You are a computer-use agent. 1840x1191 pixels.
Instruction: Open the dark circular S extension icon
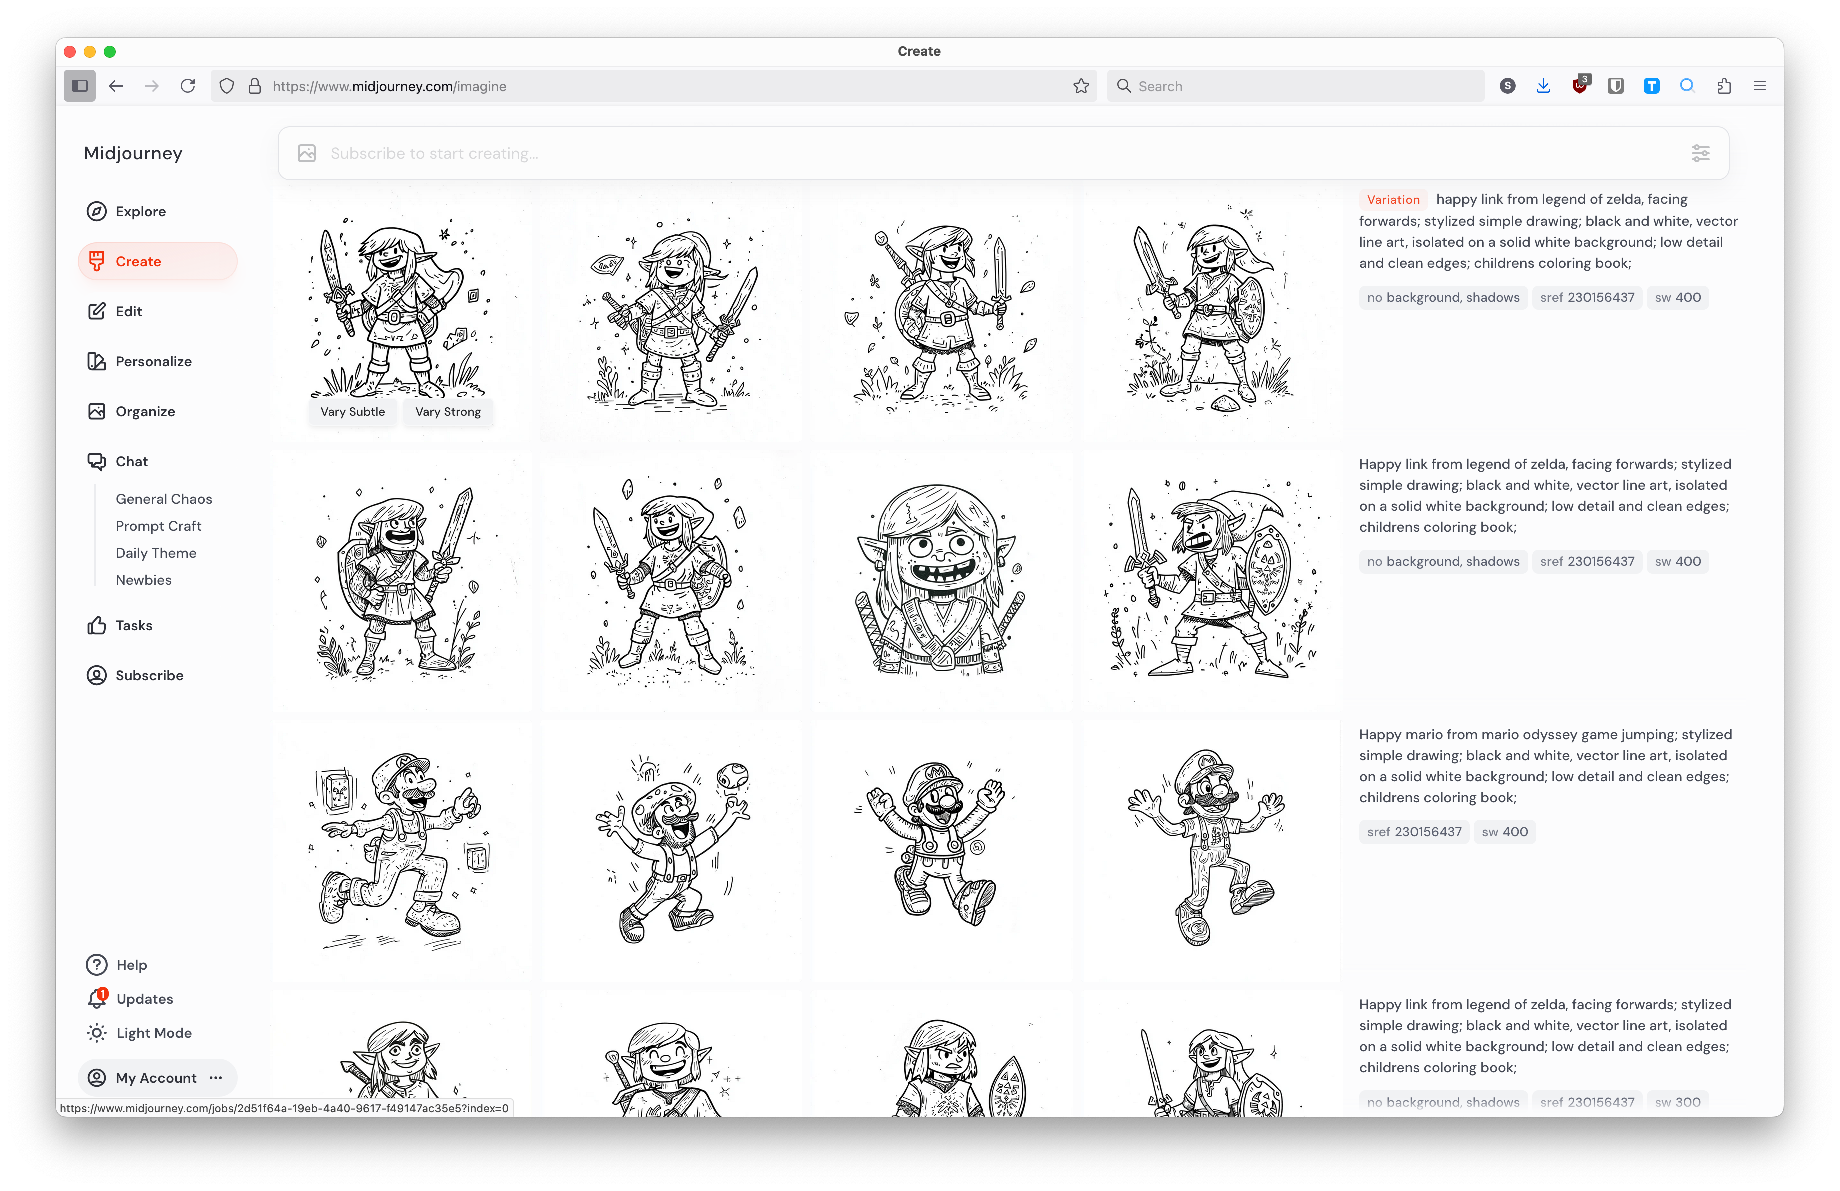pos(1508,86)
